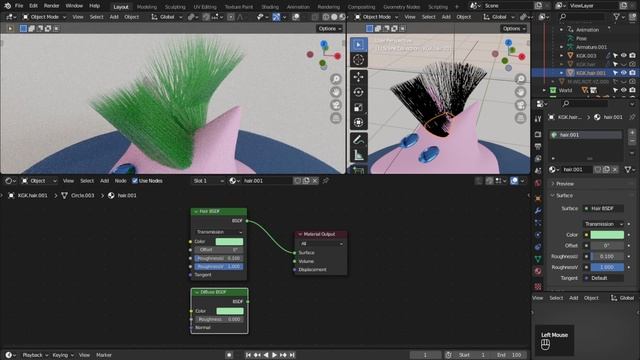
Task: Jump to the timeline start frame
Action: click(248, 355)
